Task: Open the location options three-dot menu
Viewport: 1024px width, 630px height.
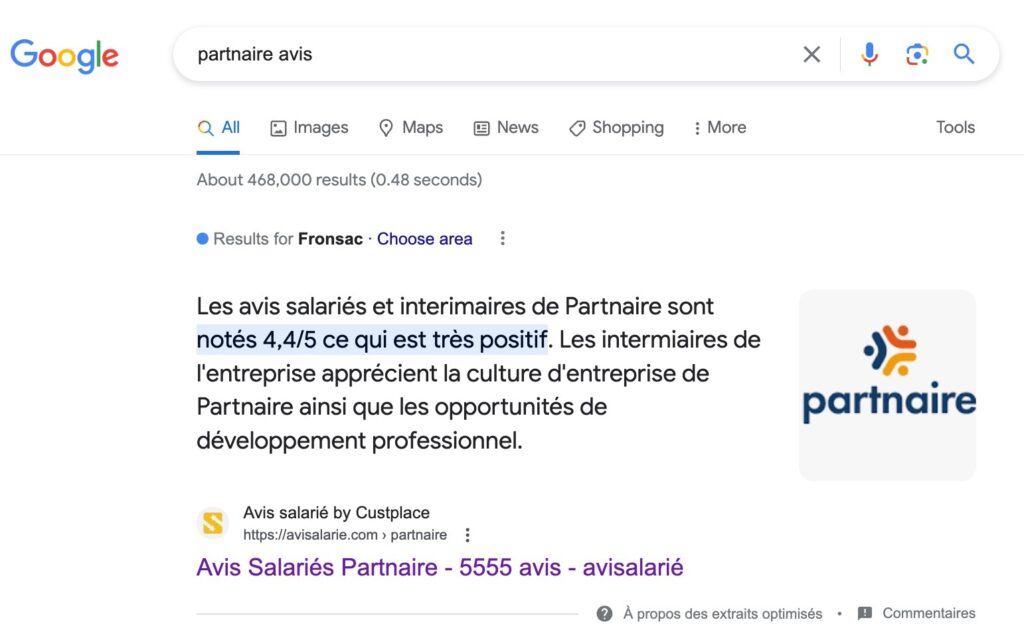Action: coord(502,239)
